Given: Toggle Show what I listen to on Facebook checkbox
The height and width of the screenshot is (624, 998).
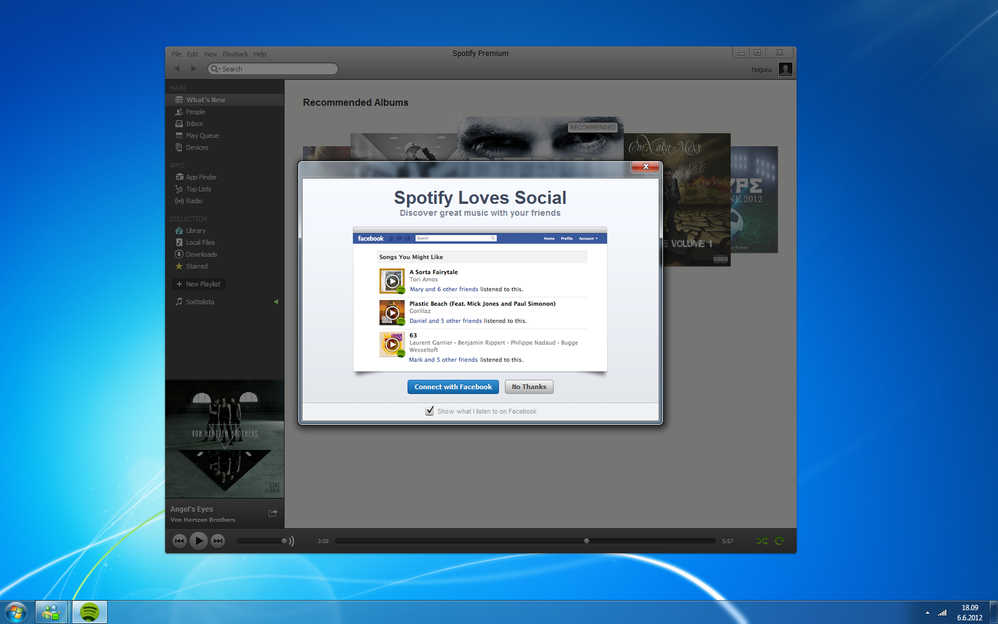Looking at the screenshot, I should pyautogui.click(x=430, y=411).
